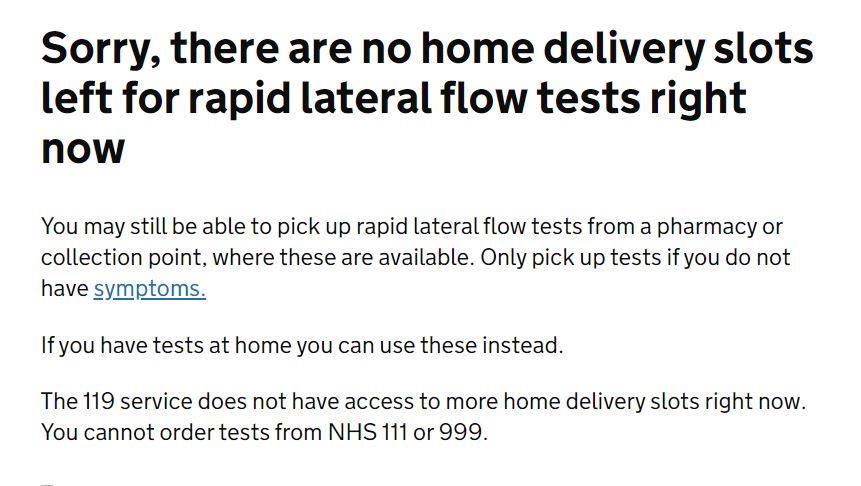Click 'NHS 111' text
861x486 pixels.
coord(367,433)
